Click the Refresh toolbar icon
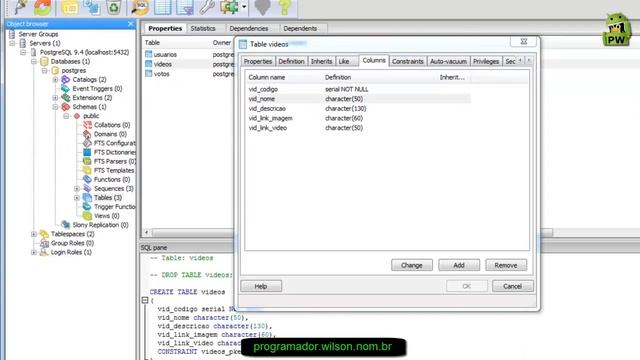This screenshot has height=360, width=640. tap(42, 7)
